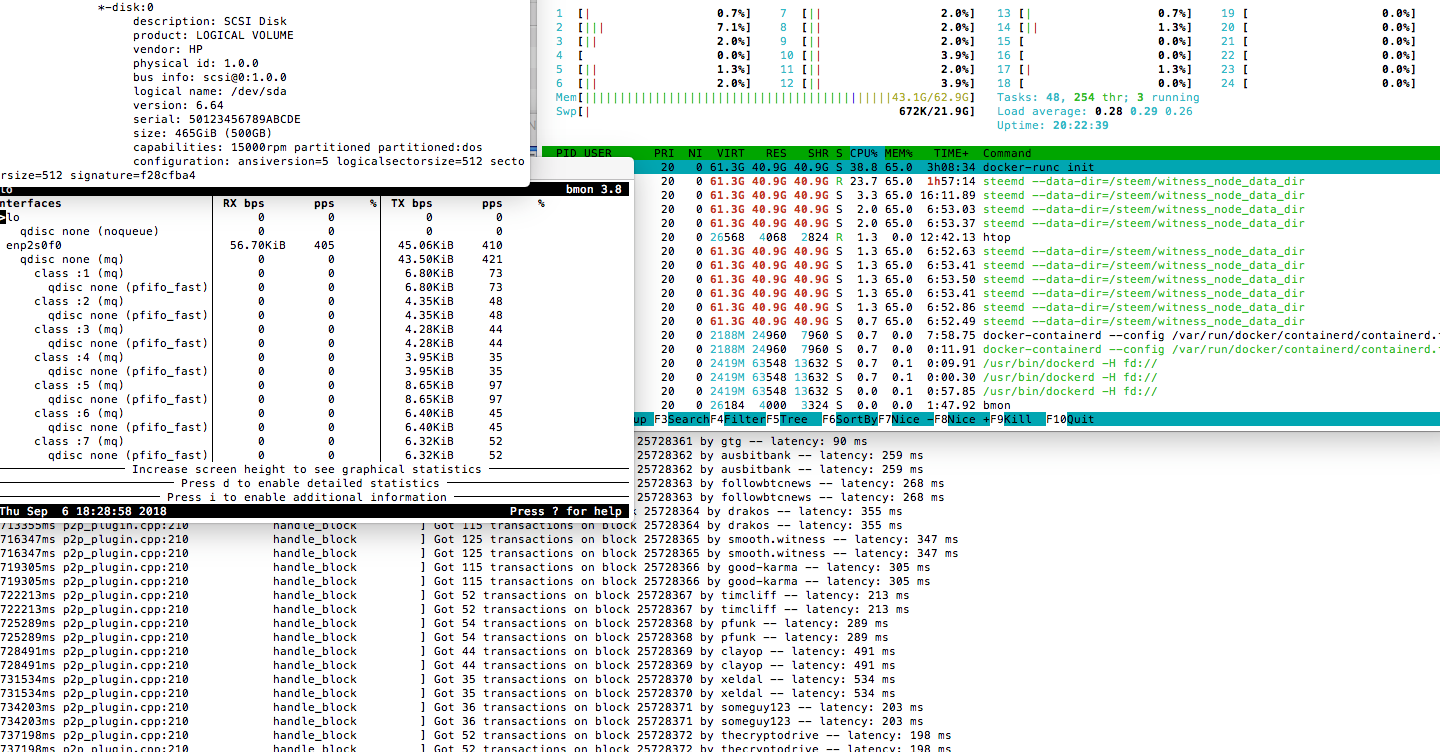Sort htop by the MEM% column header

tap(901, 153)
